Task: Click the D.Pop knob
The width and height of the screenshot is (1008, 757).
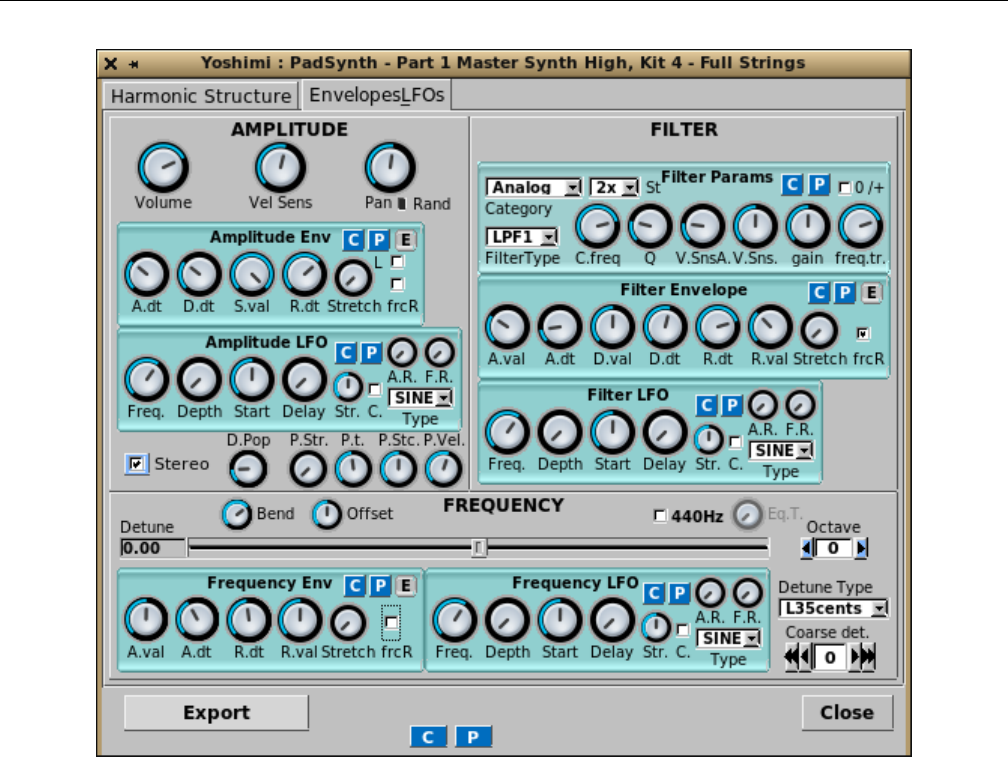Action: tap(248, 468)
